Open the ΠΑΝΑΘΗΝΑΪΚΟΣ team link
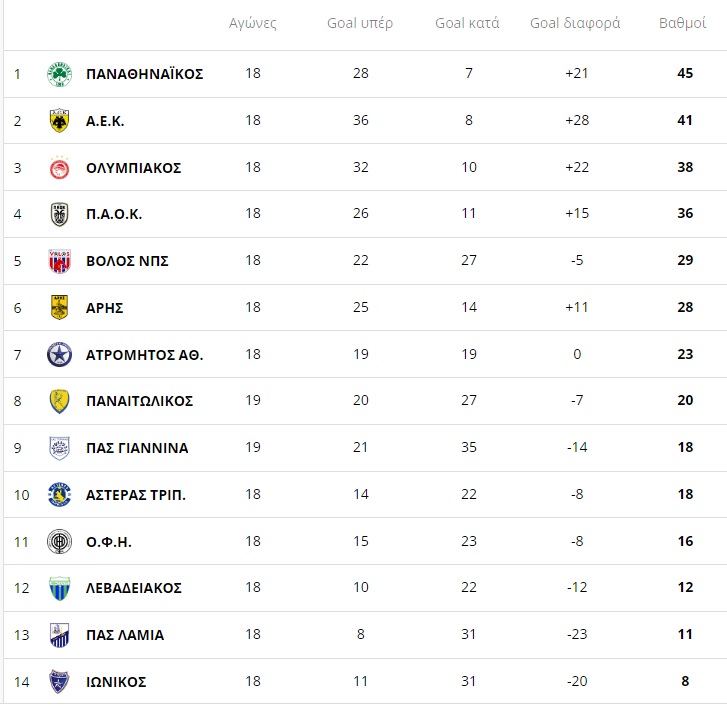Screen dimensions: 727x719 [x=145, y=74]
